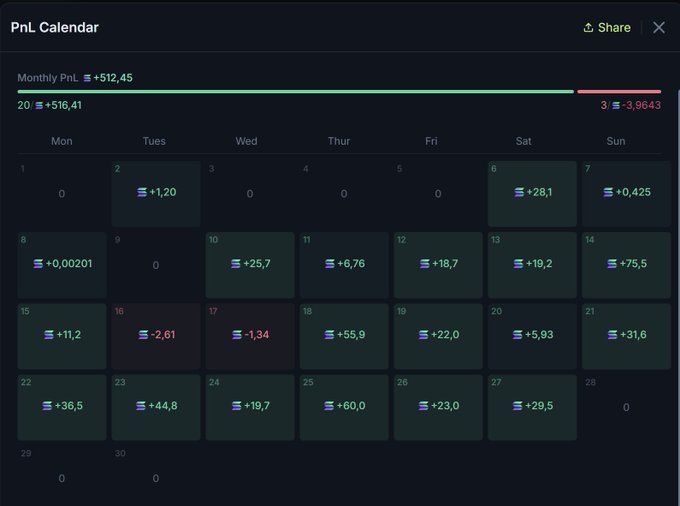Select day 27 value +29,5
680x506 pixels.
click(539, 406)
